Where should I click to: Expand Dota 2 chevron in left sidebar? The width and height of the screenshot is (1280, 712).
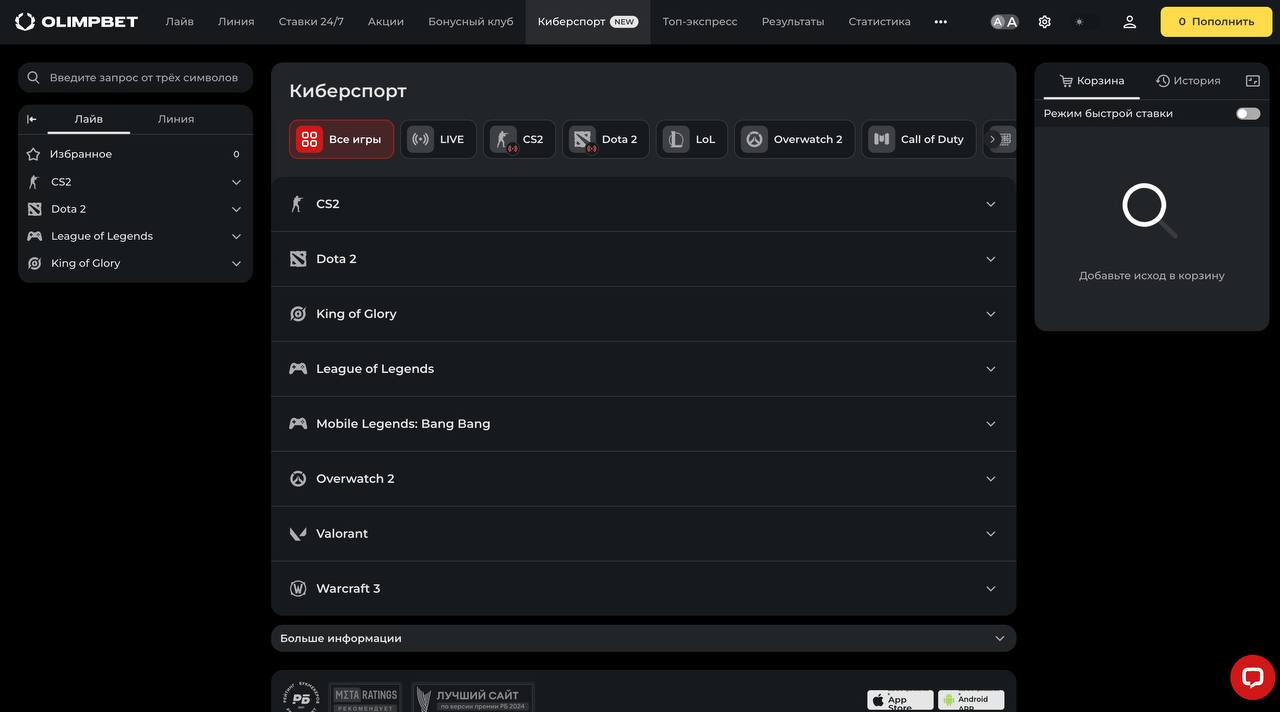click(237, 209)
